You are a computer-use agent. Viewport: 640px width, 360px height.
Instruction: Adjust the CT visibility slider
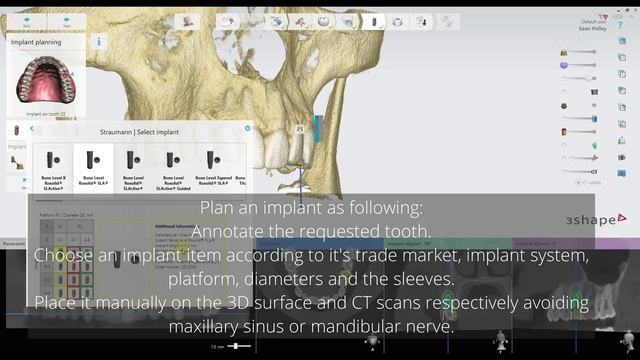point(579,171)
